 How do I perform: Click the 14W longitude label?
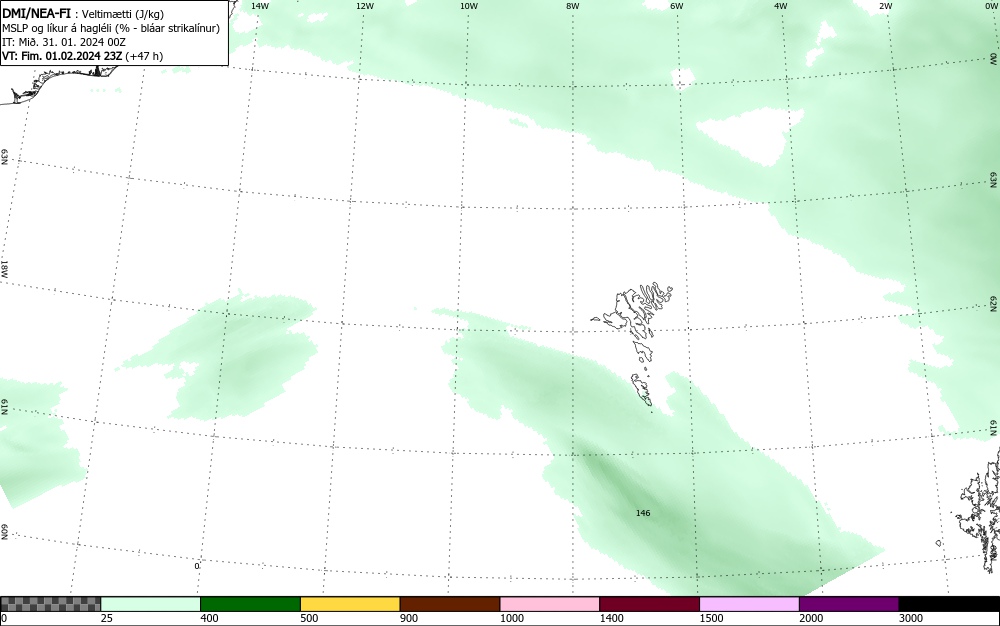coord(260,6)
